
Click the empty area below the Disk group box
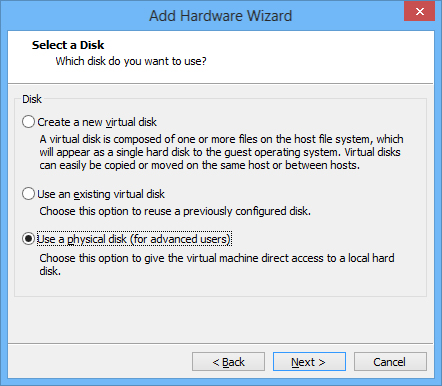[220, 319]
